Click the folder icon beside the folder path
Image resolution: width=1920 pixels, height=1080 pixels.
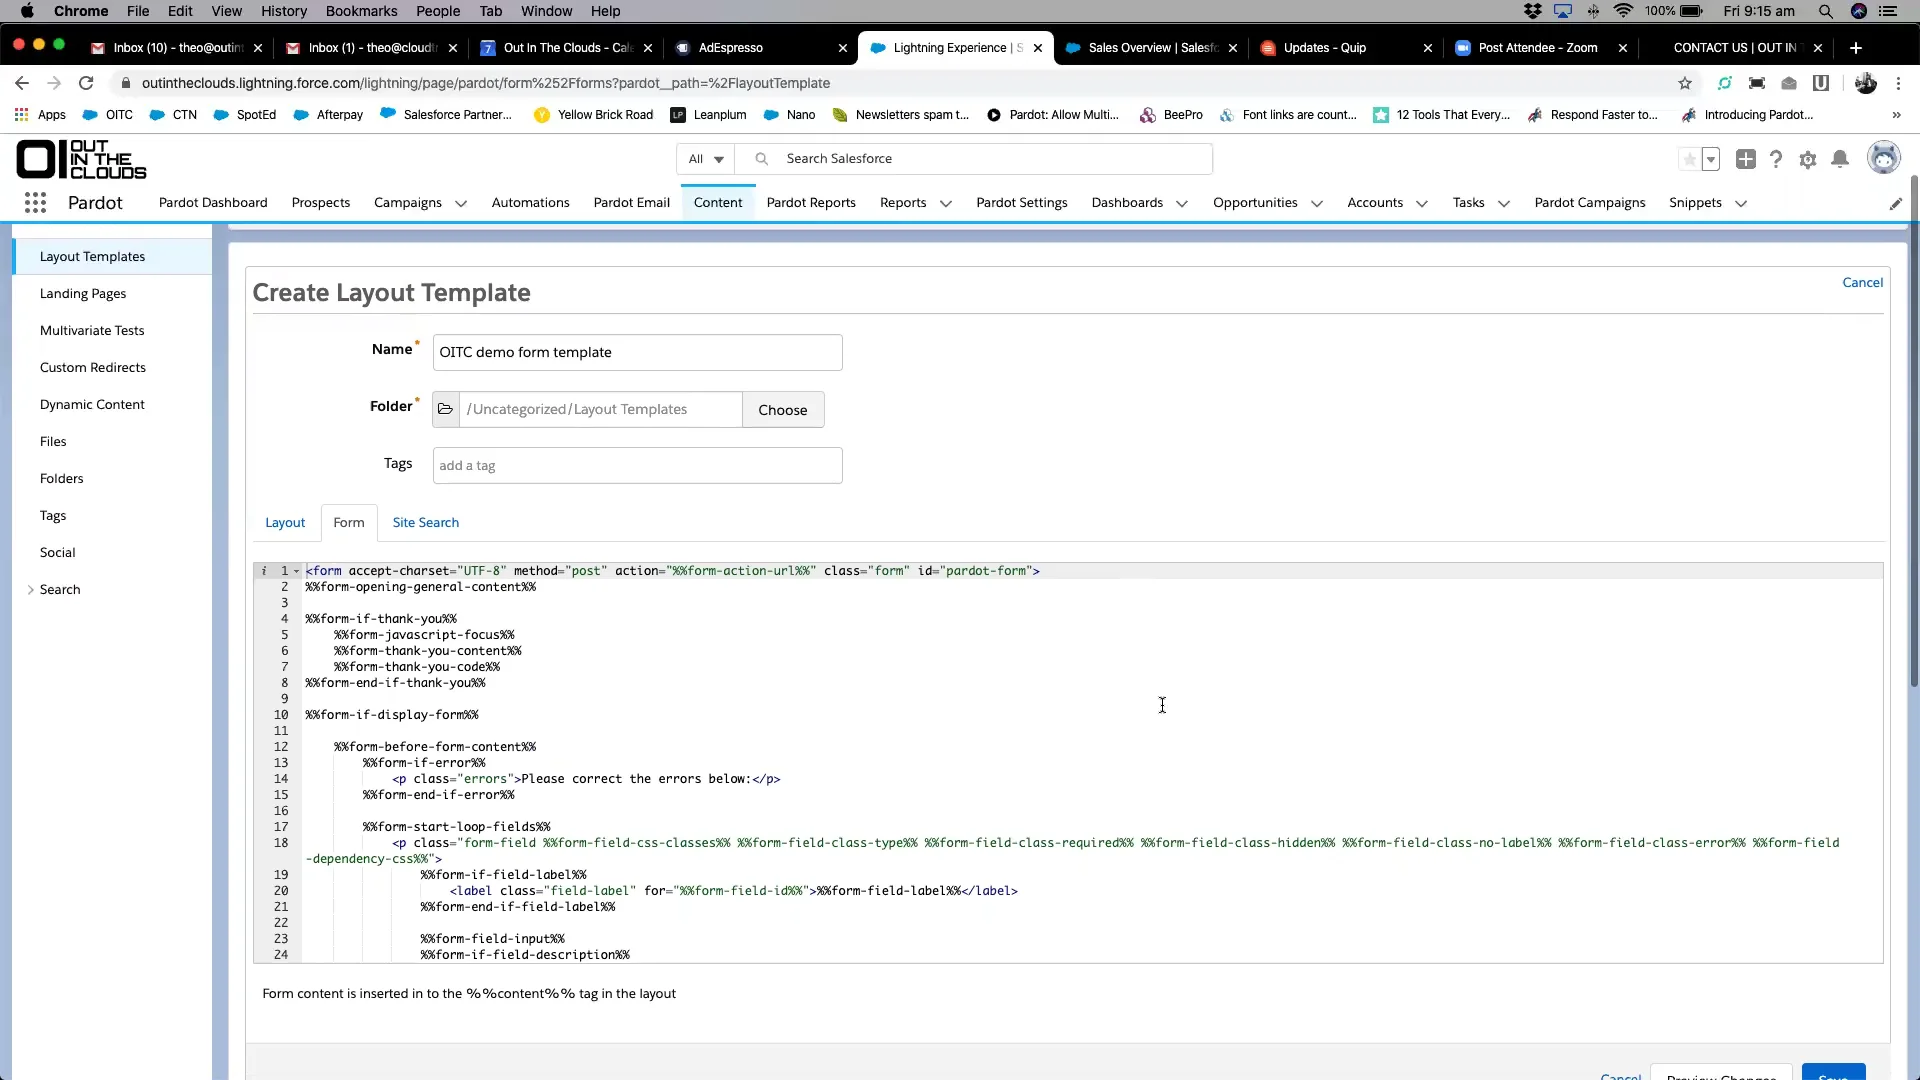tap(446, 409)
